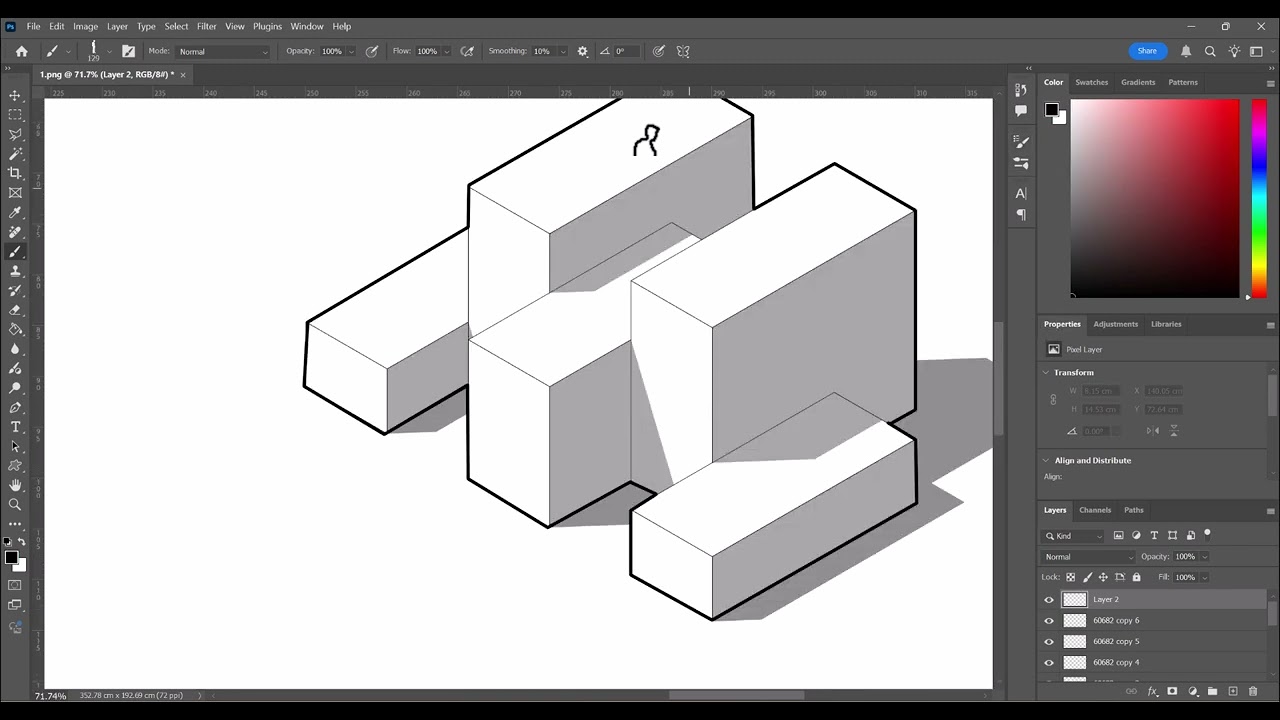Screen dimensions: 1280x720
Task: Switch to the Swatches tab
Action: (1092, 82)
